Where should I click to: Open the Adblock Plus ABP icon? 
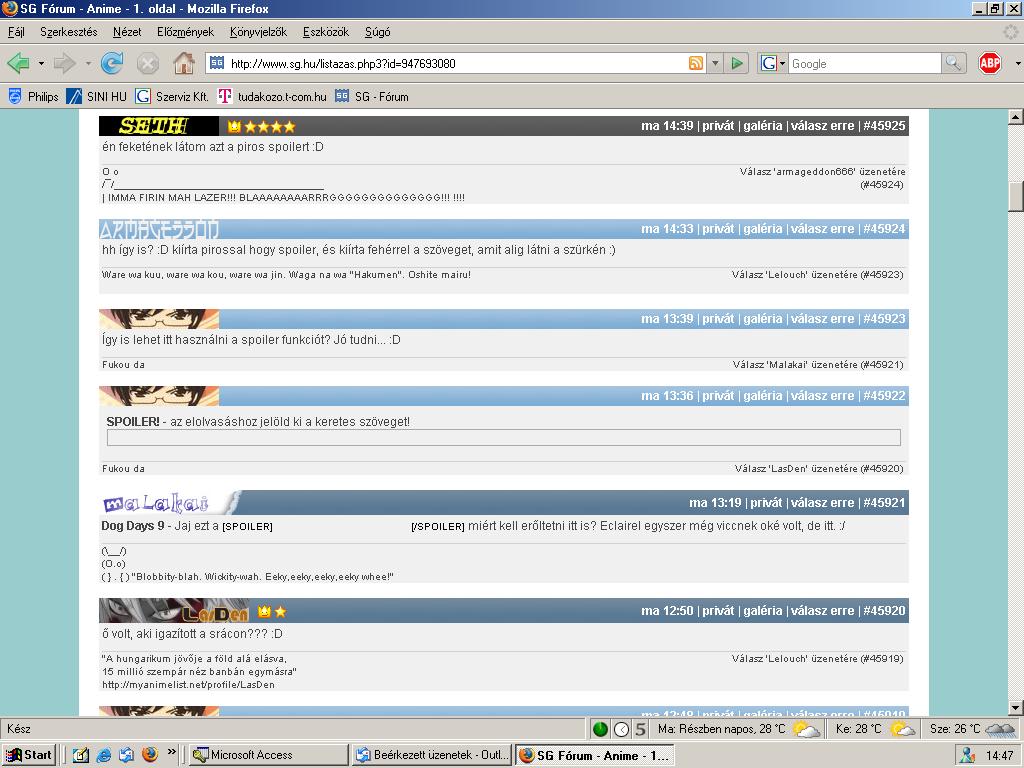(990, 63)
